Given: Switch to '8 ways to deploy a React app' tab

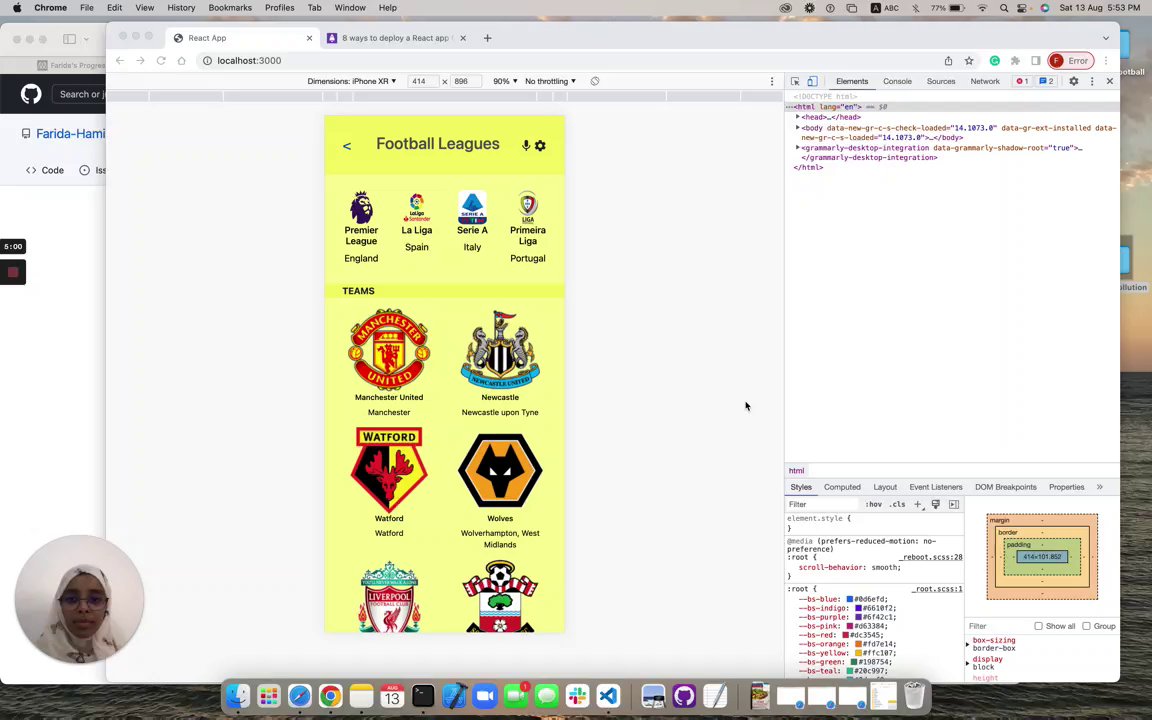Looking at the screenshot, I should pyautogui.click(x=396, y=38).
